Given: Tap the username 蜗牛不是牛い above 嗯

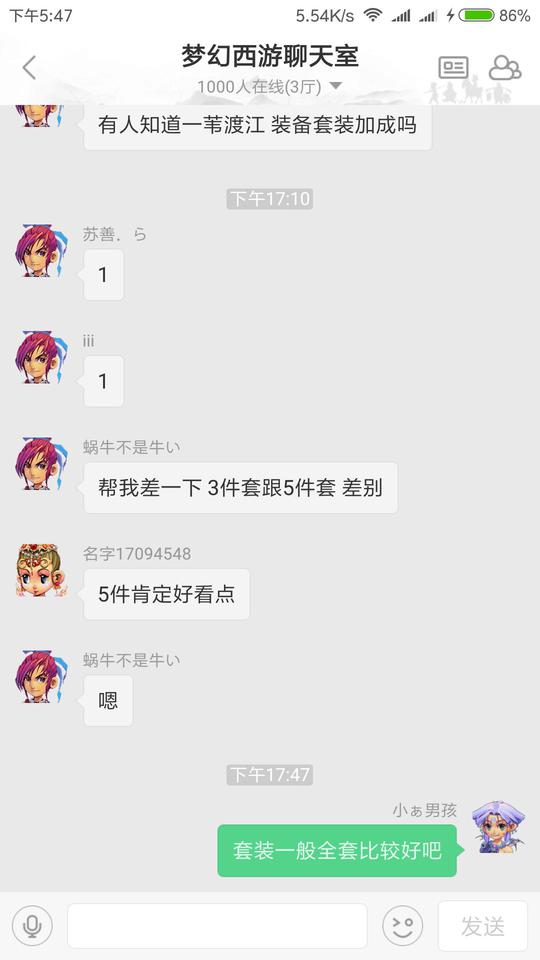Looking at the screenshot, I should pos(132,660).
